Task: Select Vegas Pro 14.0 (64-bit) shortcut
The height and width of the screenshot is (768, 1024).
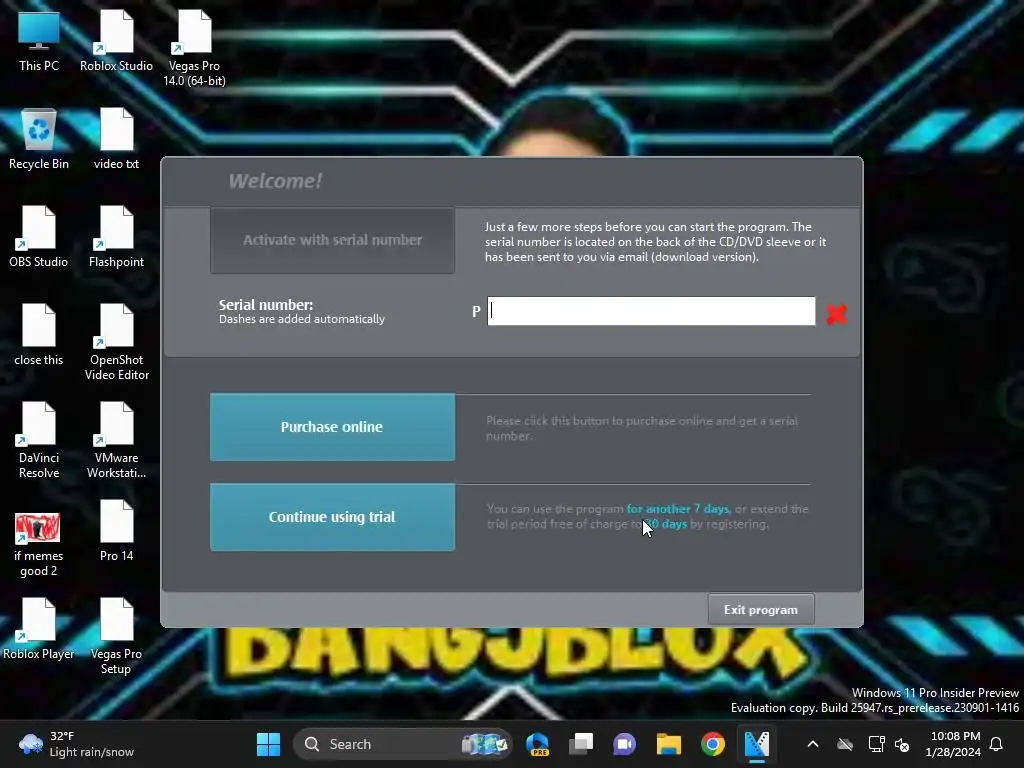Action: (194, 49)
